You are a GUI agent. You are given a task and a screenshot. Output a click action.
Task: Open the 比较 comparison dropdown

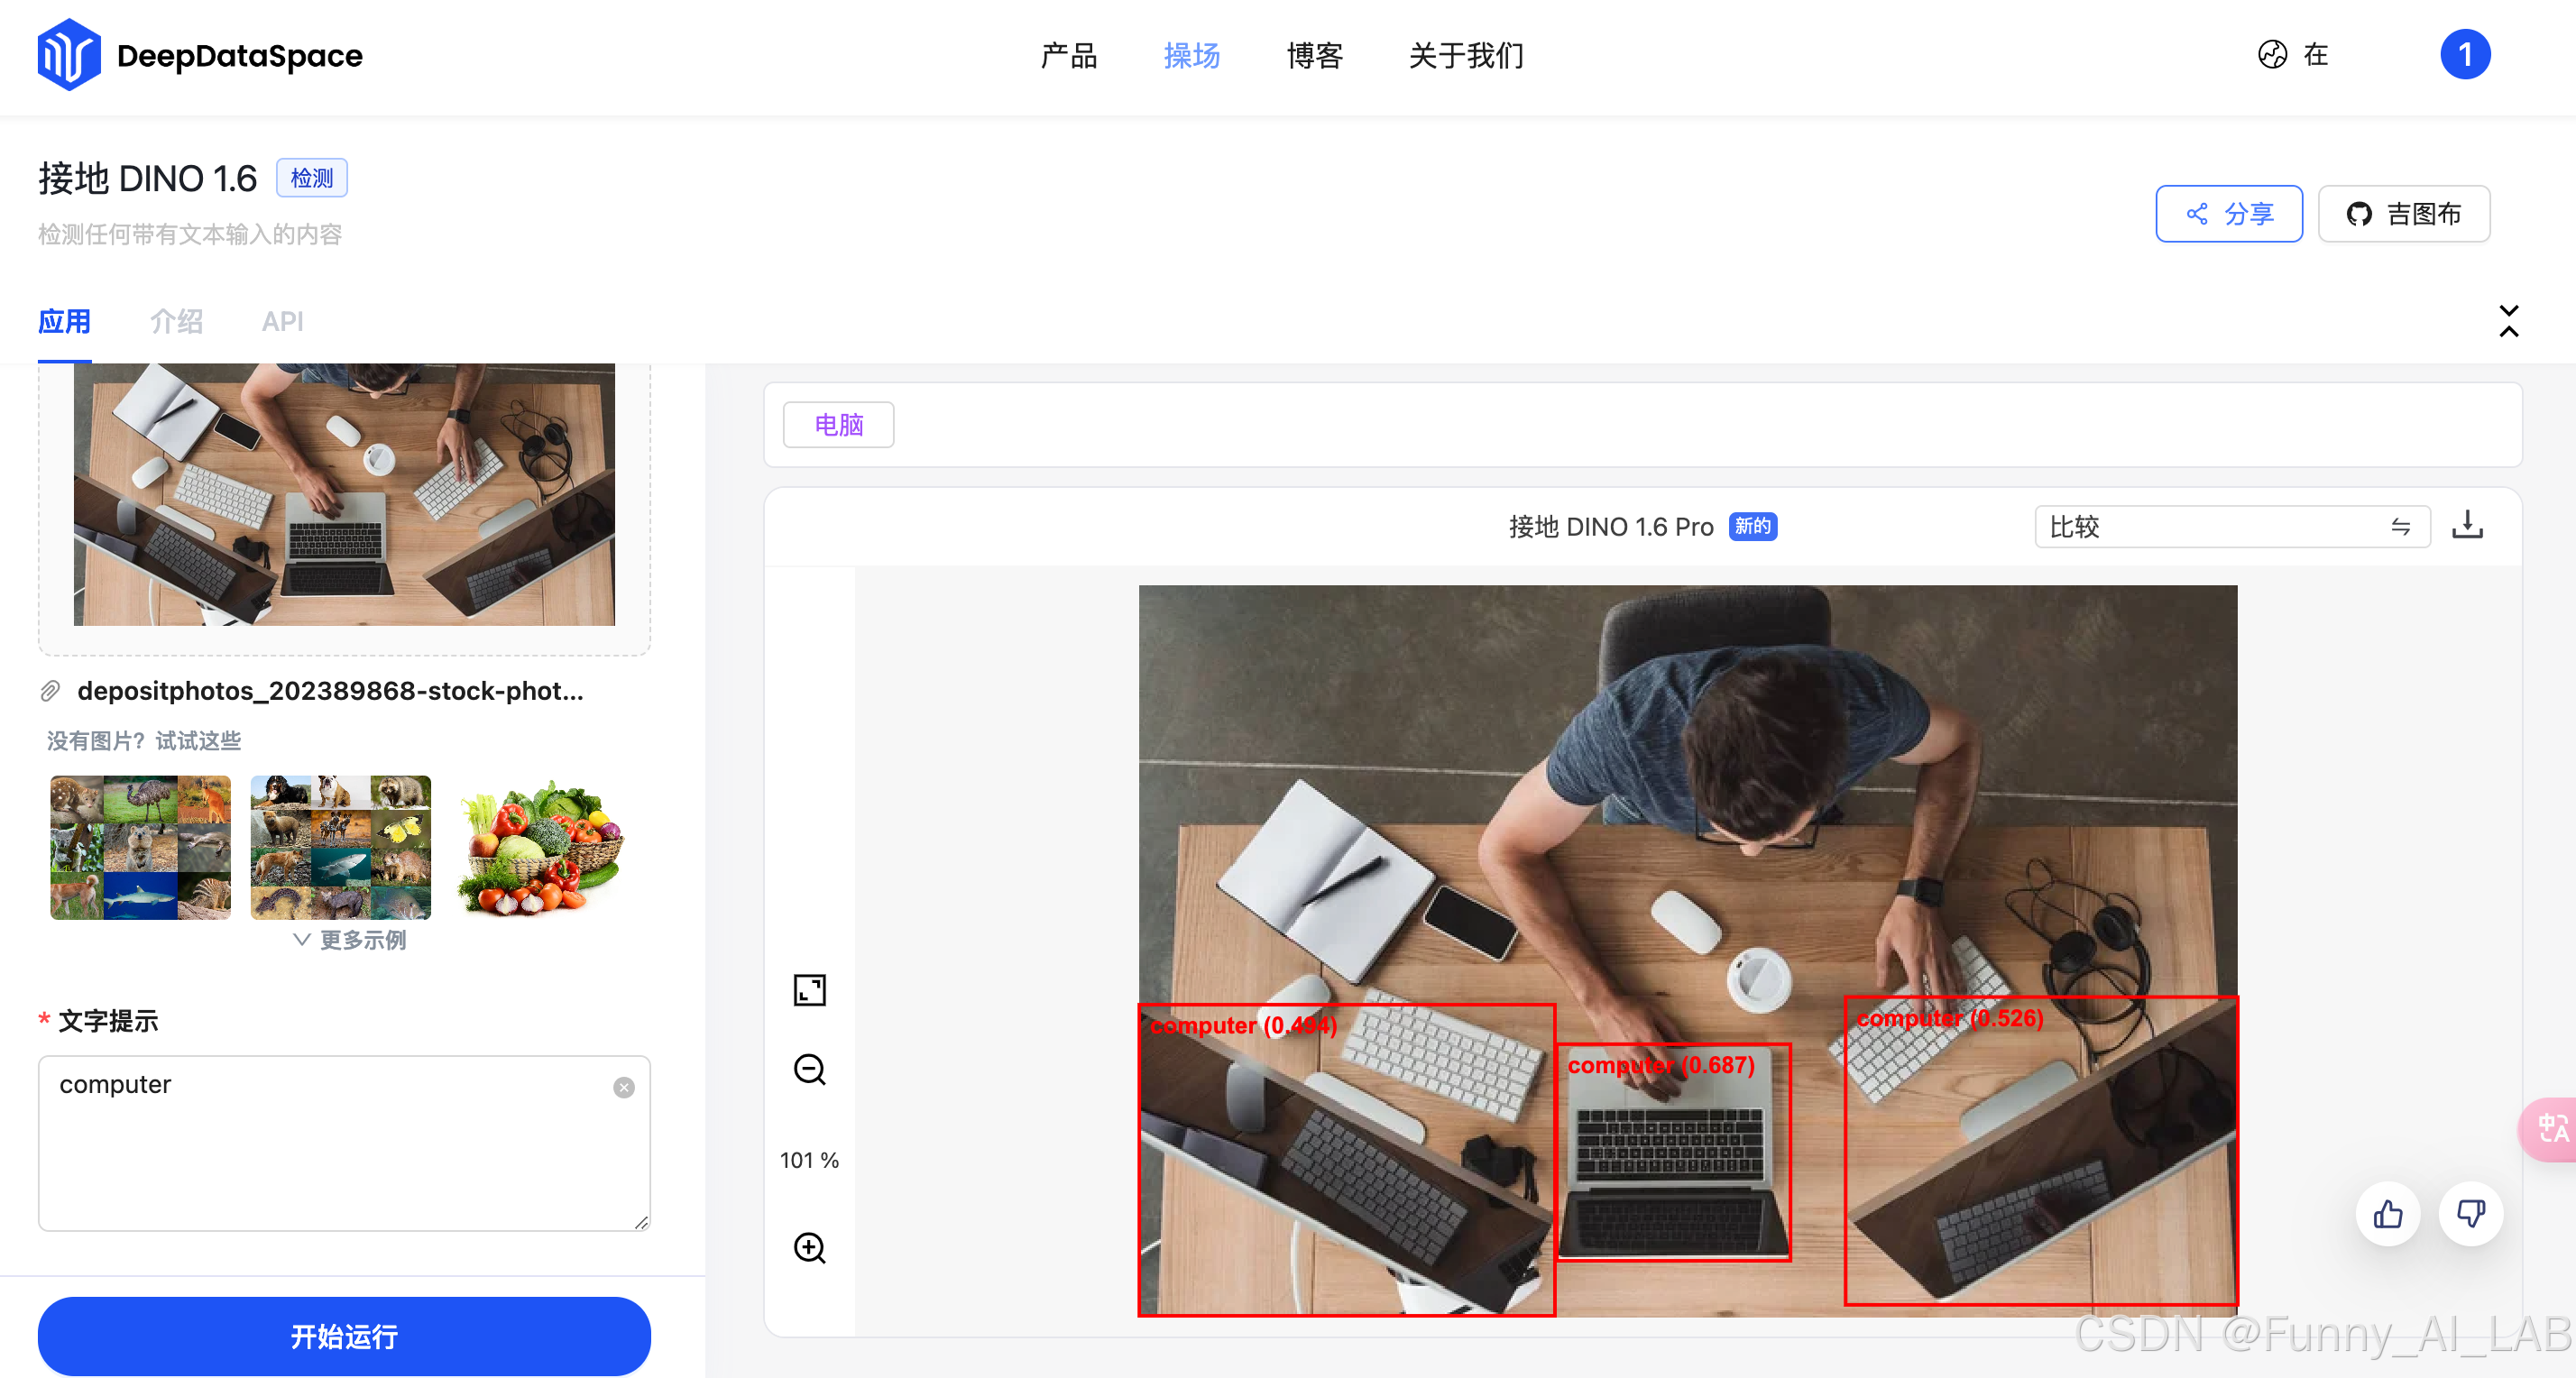(2231, 526)
